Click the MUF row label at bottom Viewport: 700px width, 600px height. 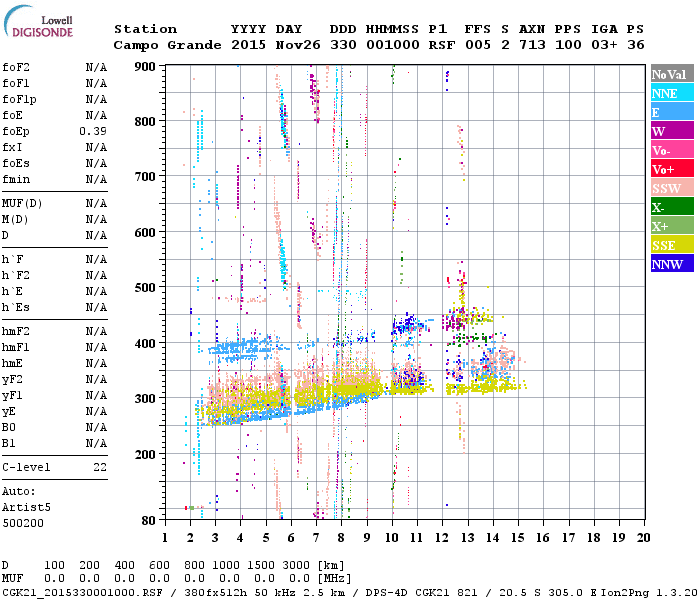tap(12, 579)
